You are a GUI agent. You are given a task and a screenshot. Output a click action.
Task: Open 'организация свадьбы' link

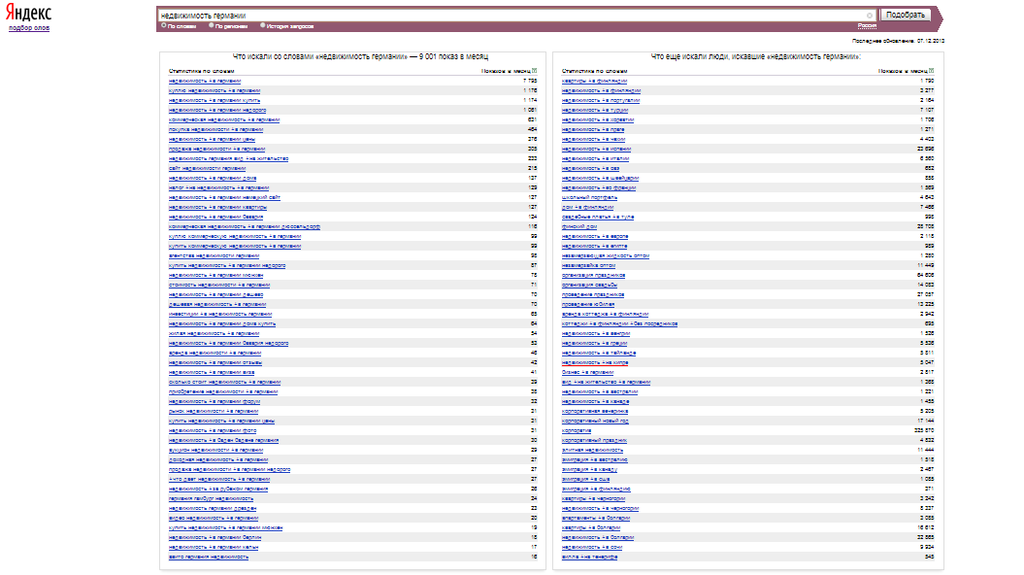(589, 285)
